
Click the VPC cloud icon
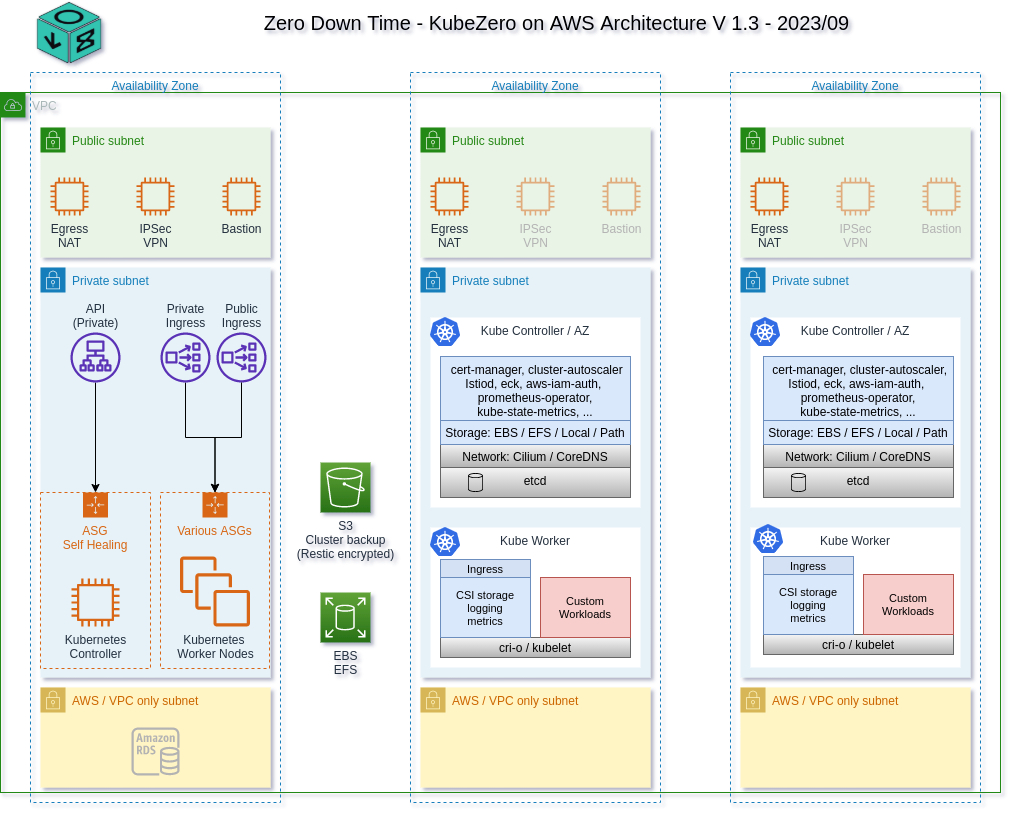click(x=13, y=105)
